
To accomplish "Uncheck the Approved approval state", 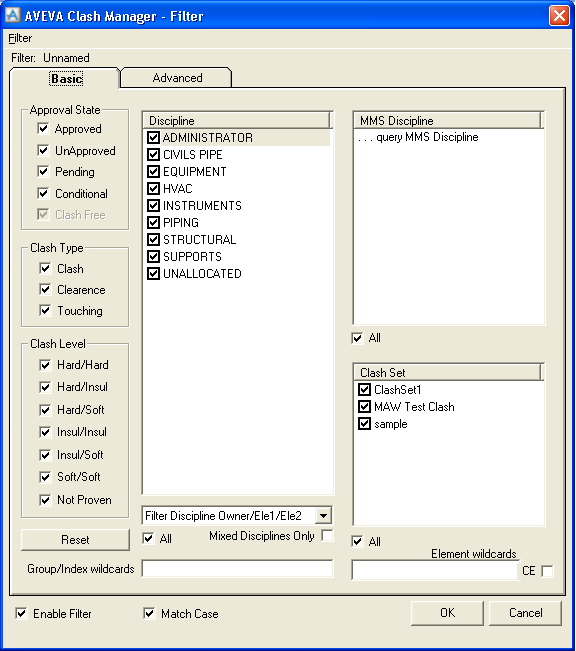I will pos(43,128).
